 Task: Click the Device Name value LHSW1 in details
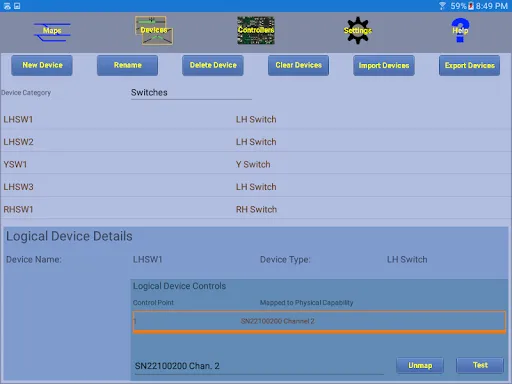point(148,259)
